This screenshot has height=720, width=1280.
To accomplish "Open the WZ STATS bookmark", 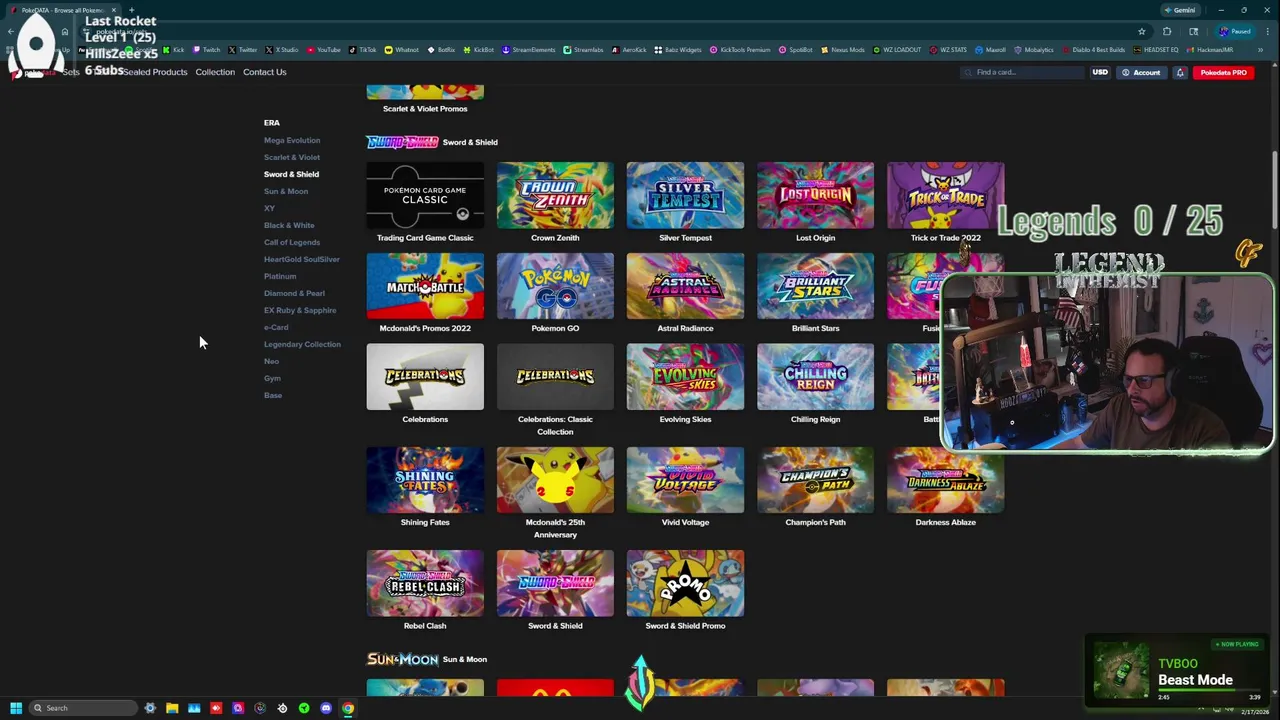I will [x=948, y=50].
